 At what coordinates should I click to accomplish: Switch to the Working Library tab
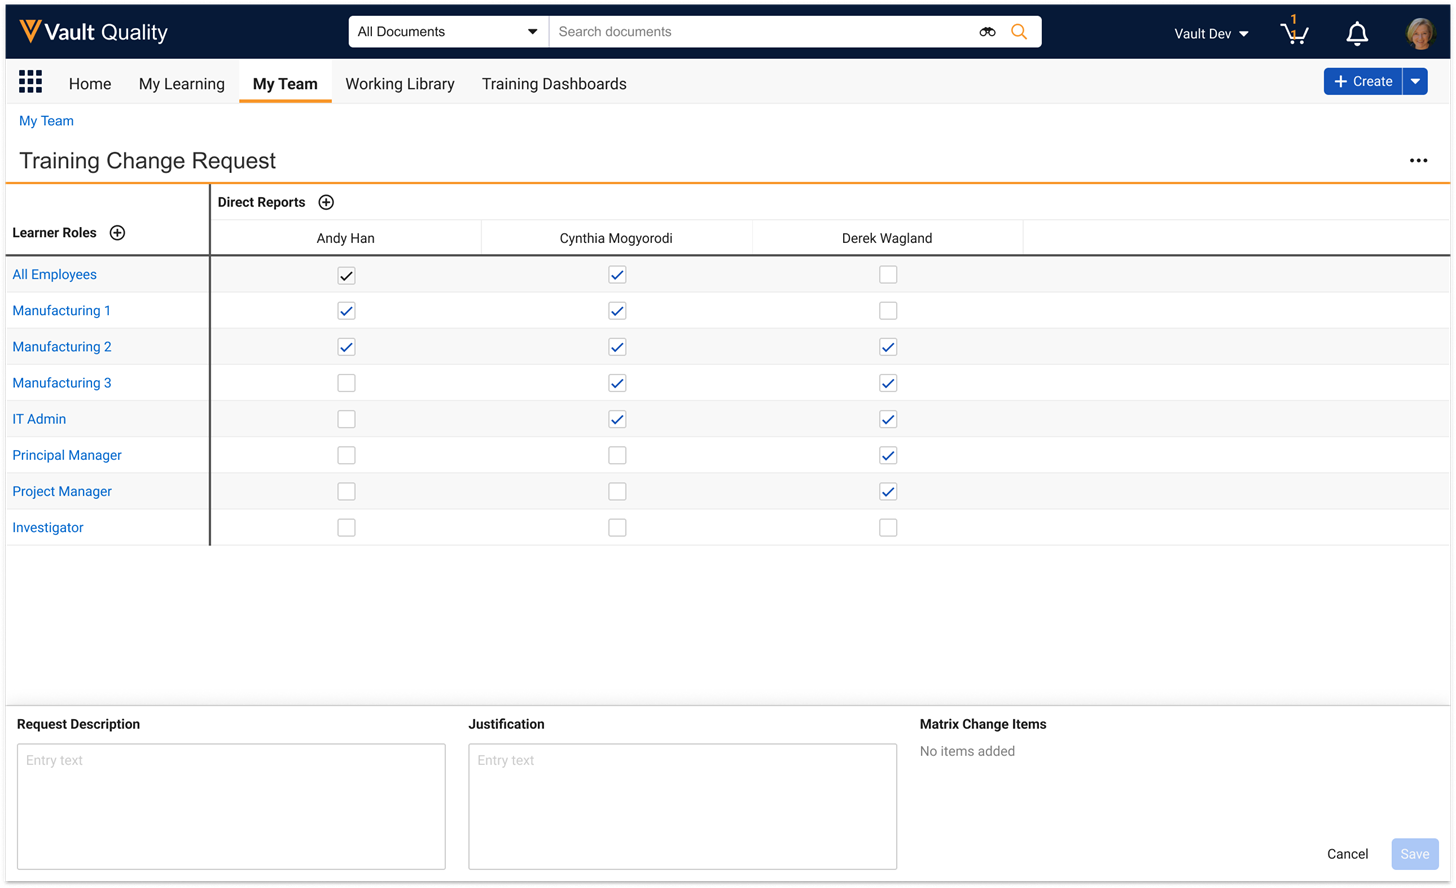(400, 84)
